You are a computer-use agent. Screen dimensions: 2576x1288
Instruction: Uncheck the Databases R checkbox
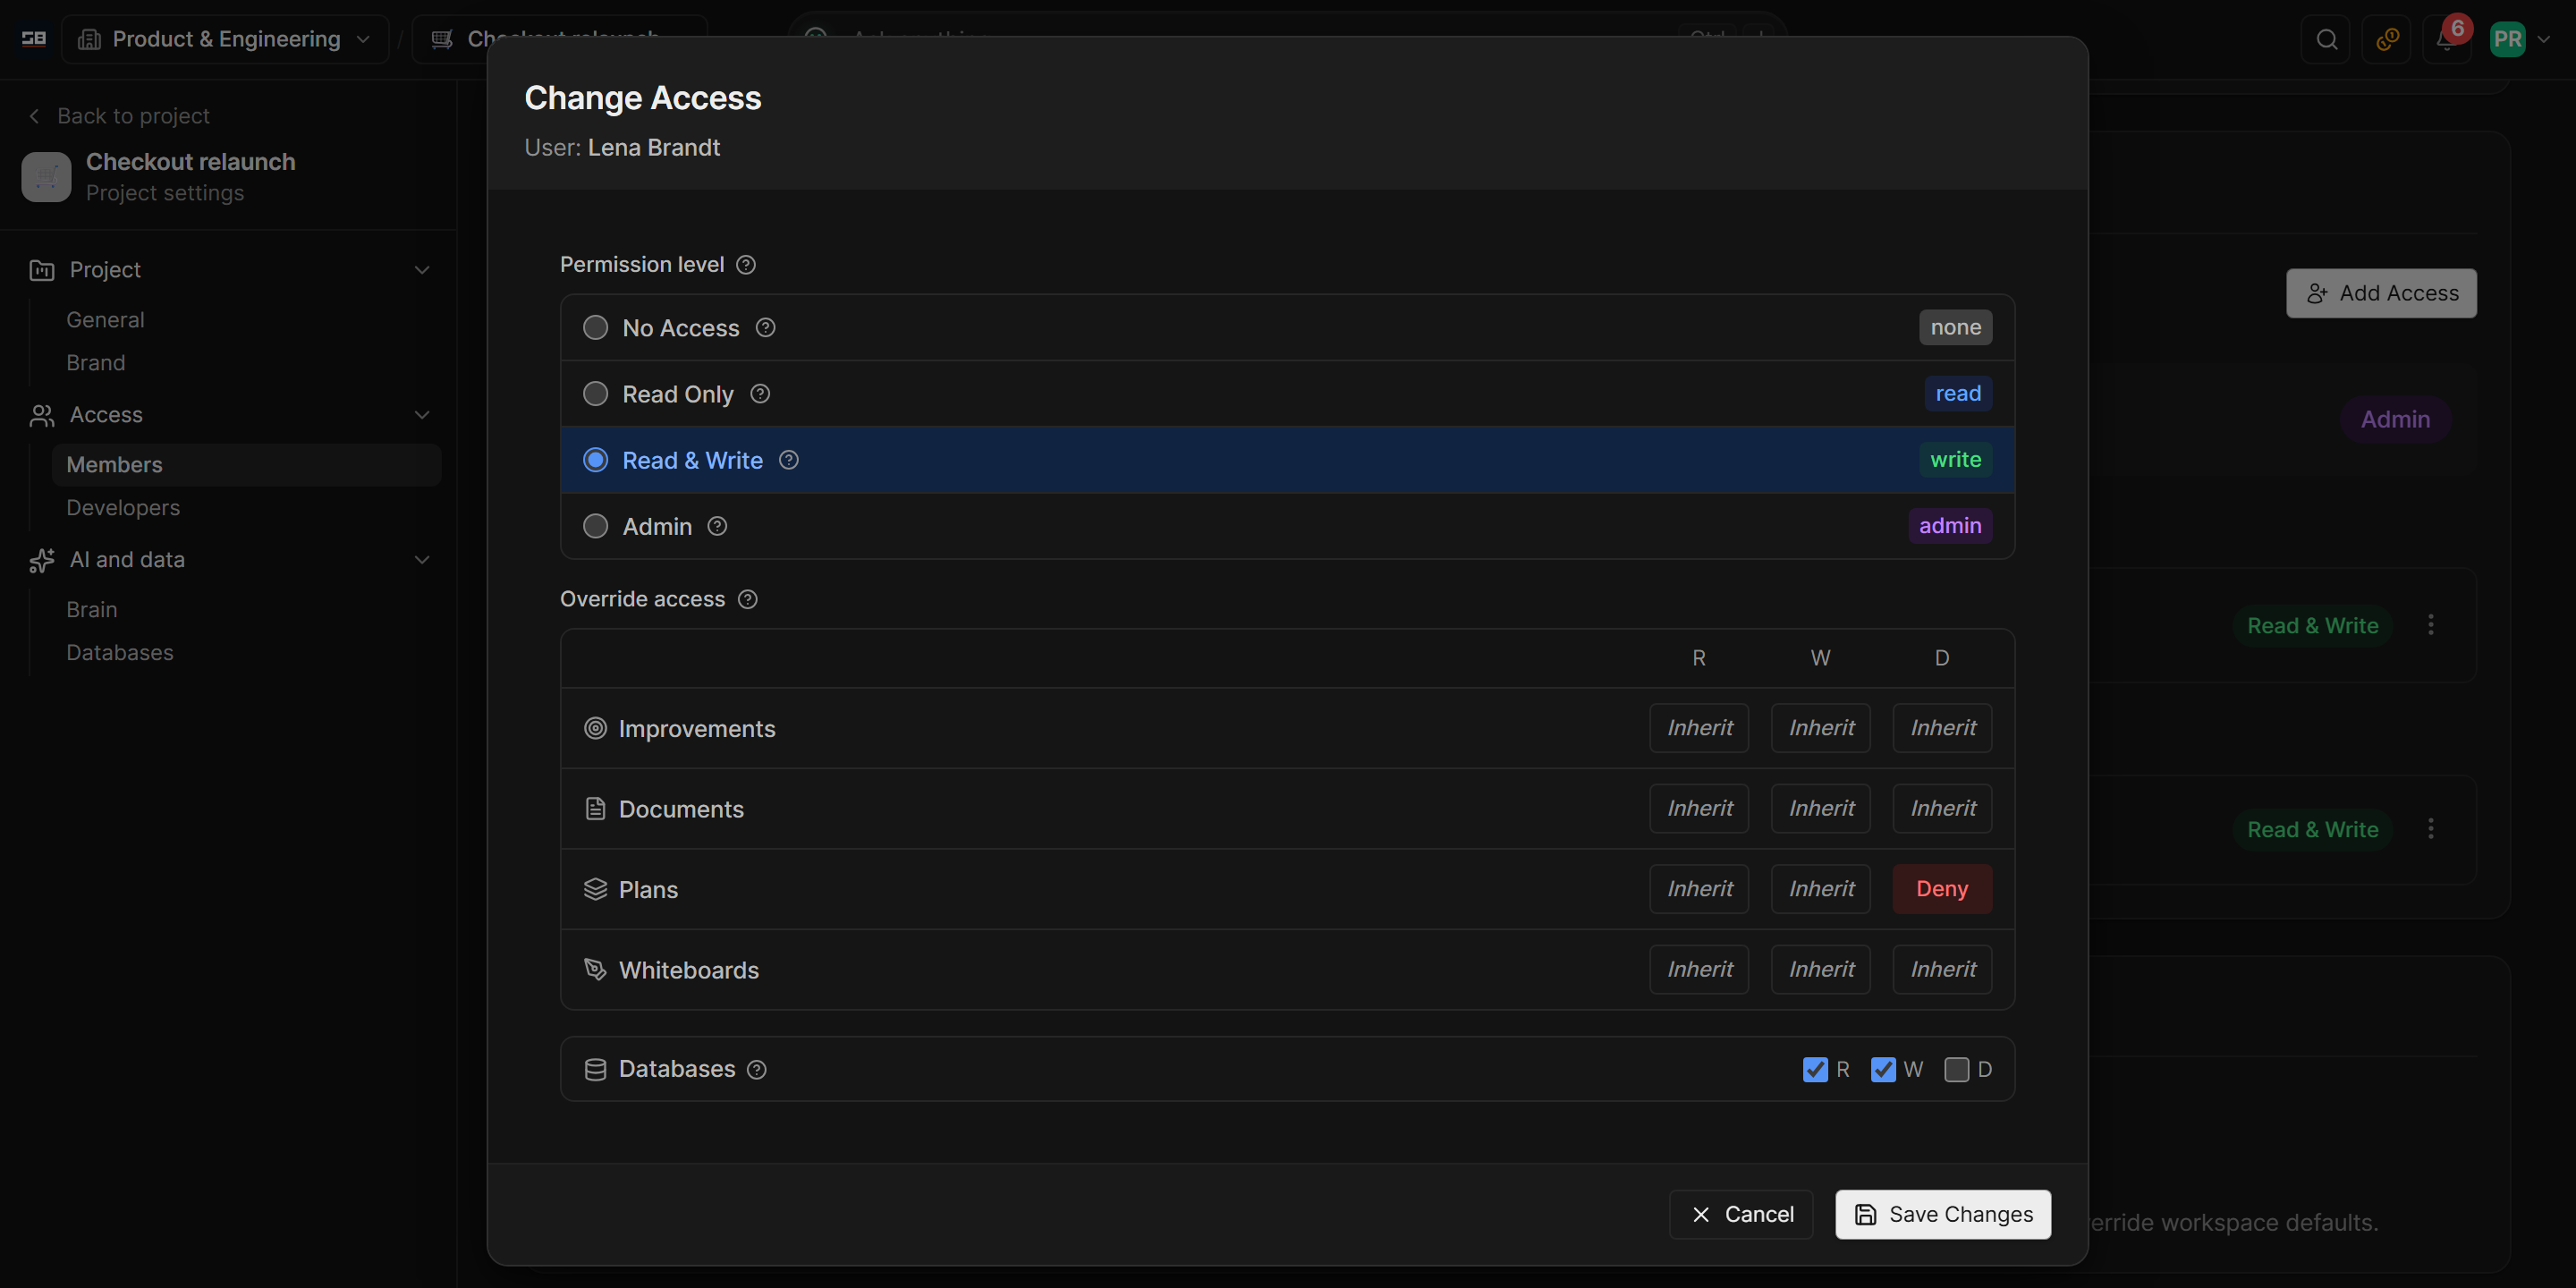[x=1815, y=1069]
